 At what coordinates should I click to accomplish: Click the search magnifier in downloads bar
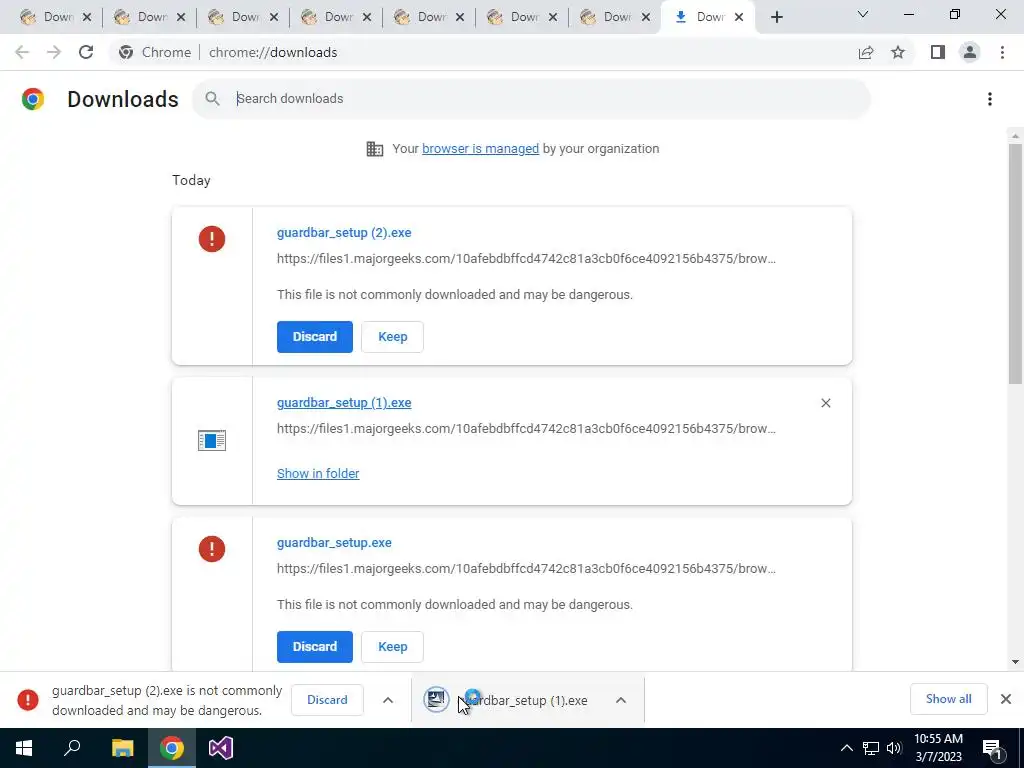[x=212, y=99]
